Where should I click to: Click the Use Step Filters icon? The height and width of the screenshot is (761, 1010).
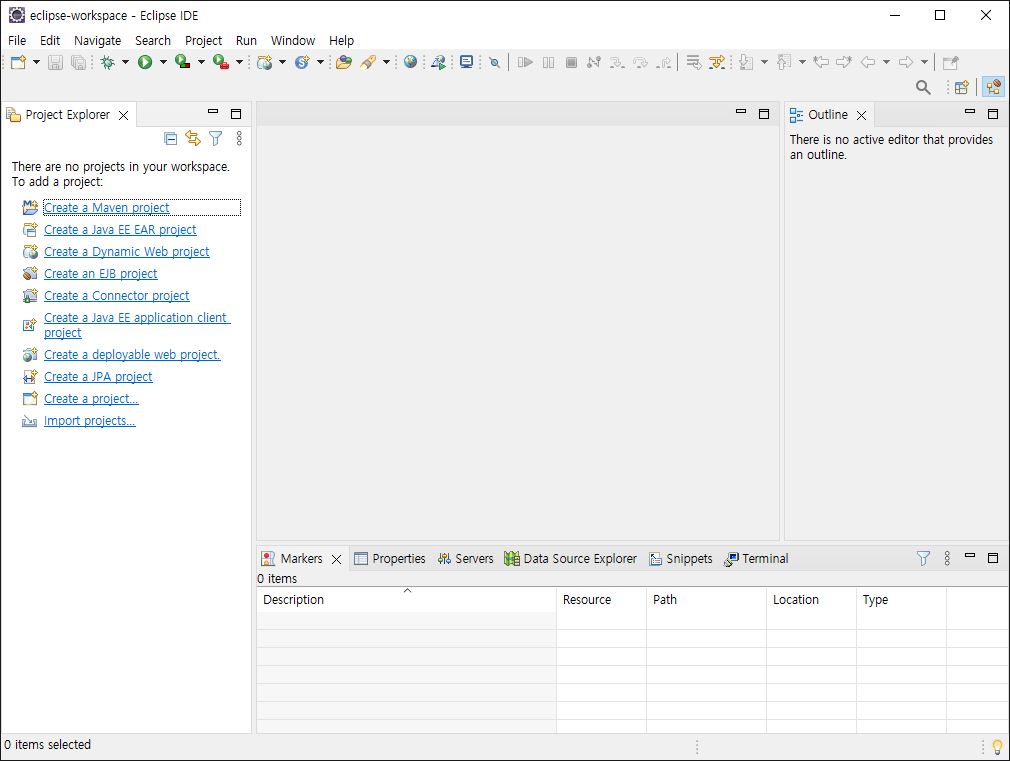pos(716,63)
